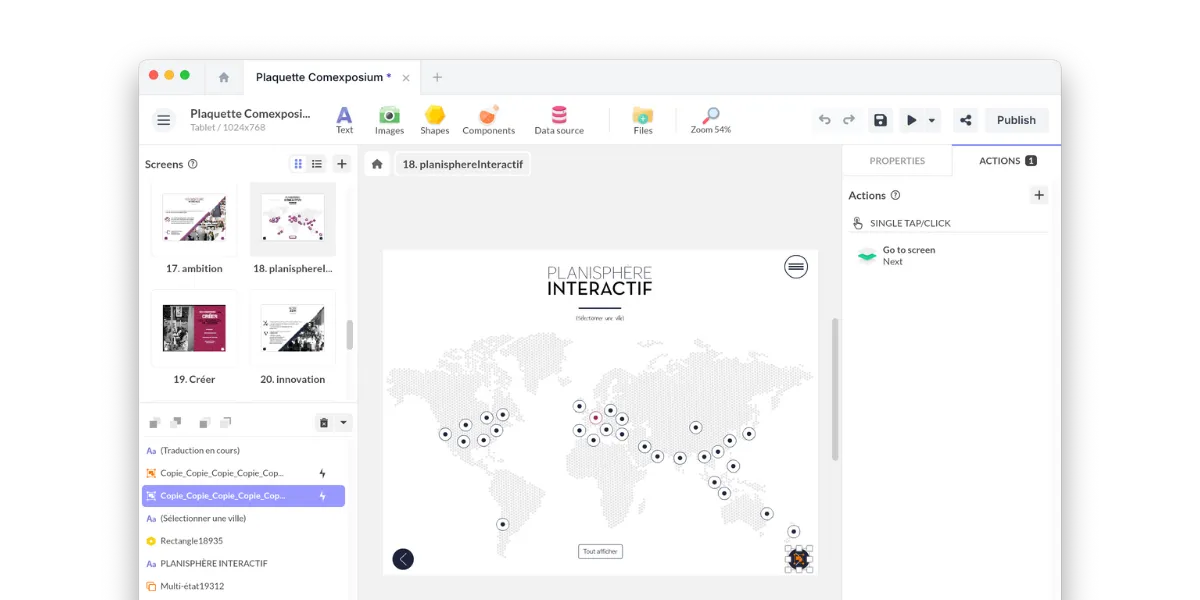Open the Data source panel

coord(558,119)
